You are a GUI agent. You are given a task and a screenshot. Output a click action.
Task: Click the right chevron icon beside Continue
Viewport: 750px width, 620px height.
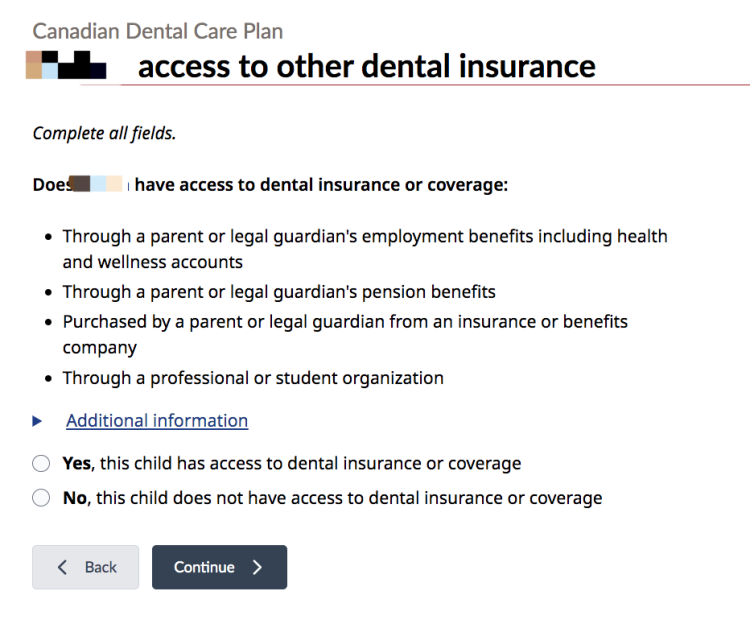(x=258, y=567)
